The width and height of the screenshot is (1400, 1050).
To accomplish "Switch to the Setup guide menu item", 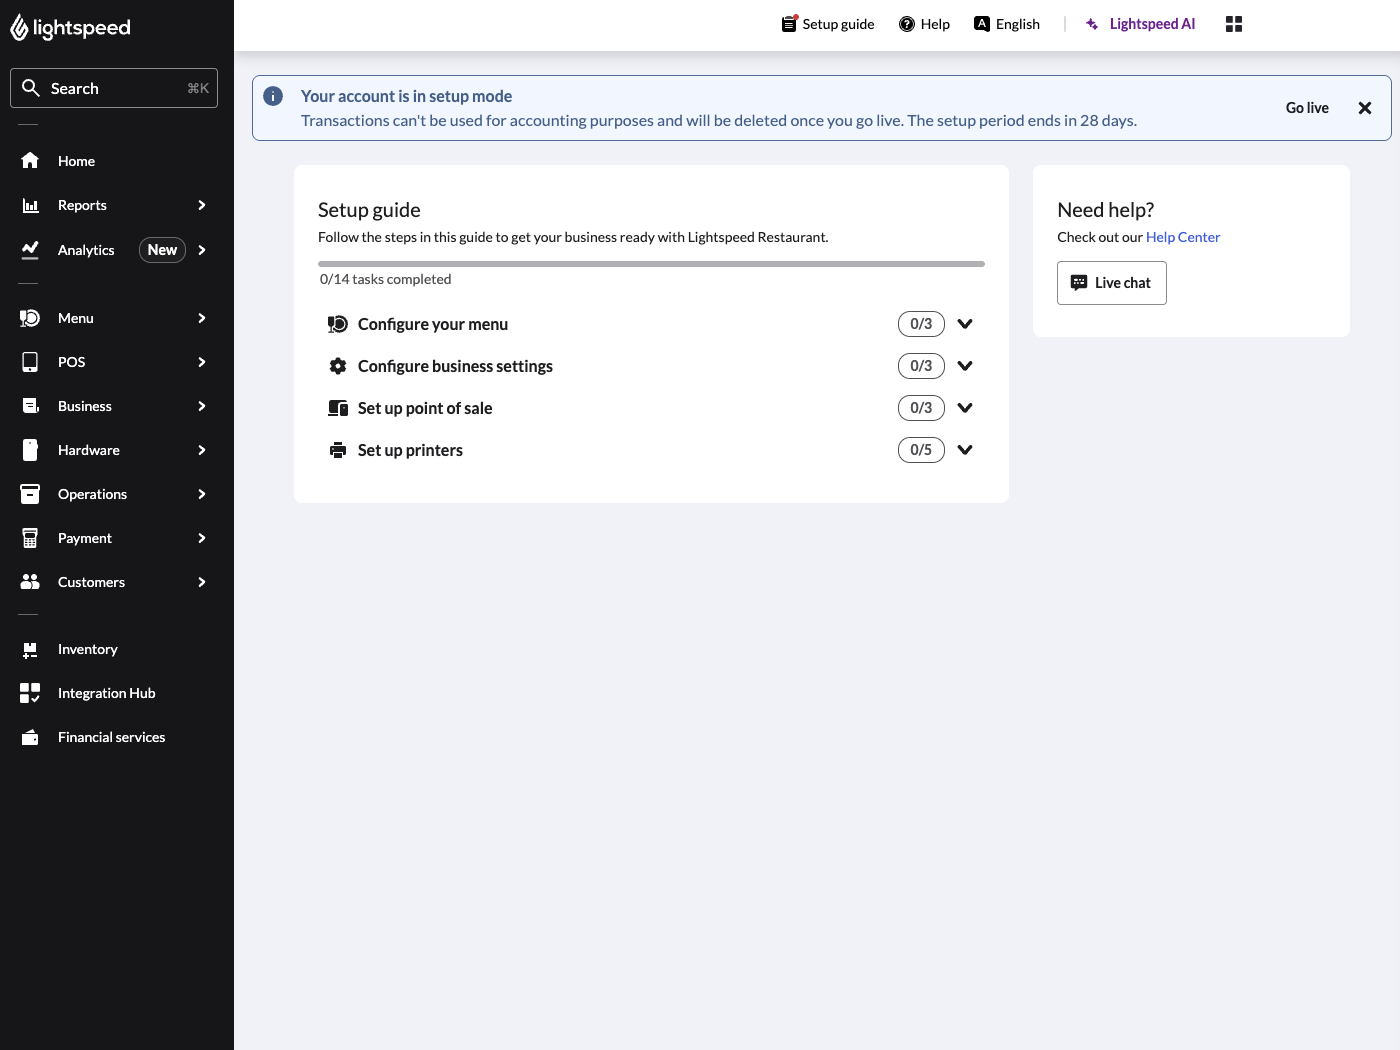I will pos(828,23).
